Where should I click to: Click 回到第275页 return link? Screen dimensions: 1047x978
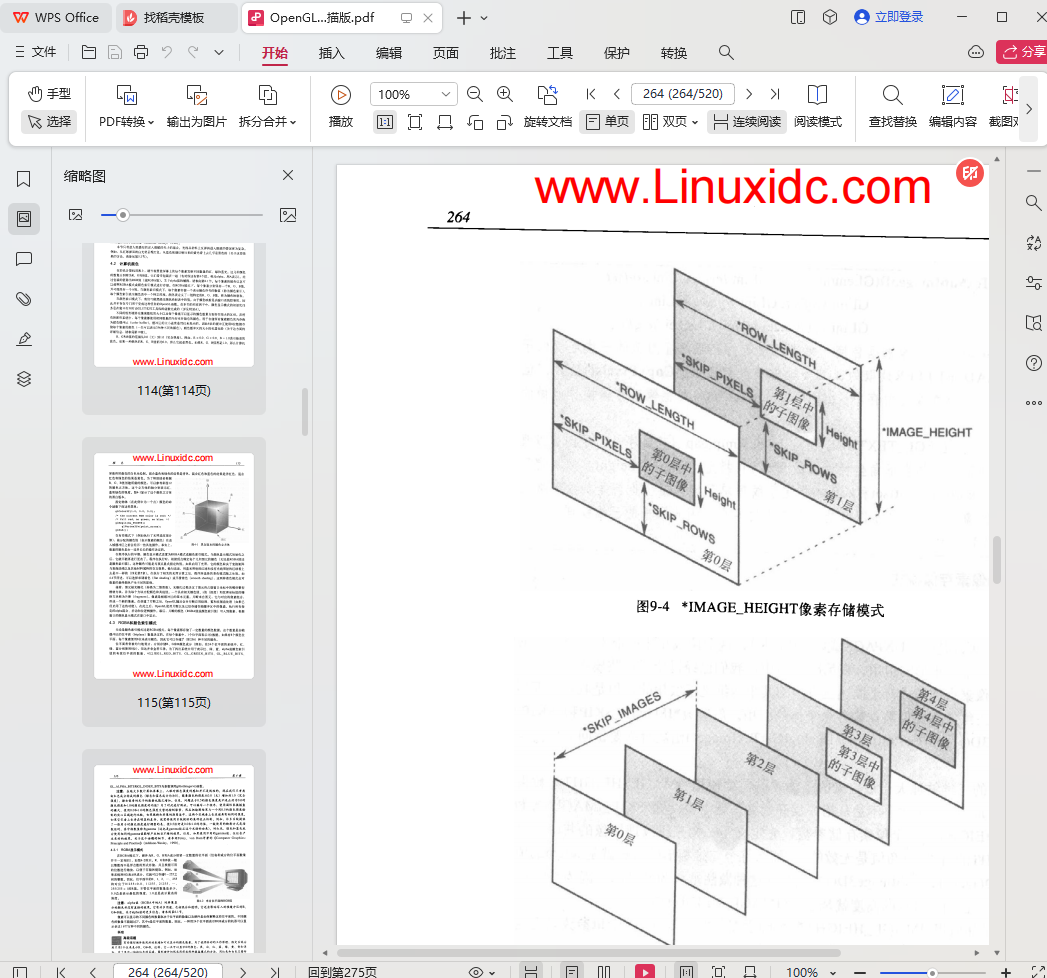343,972
